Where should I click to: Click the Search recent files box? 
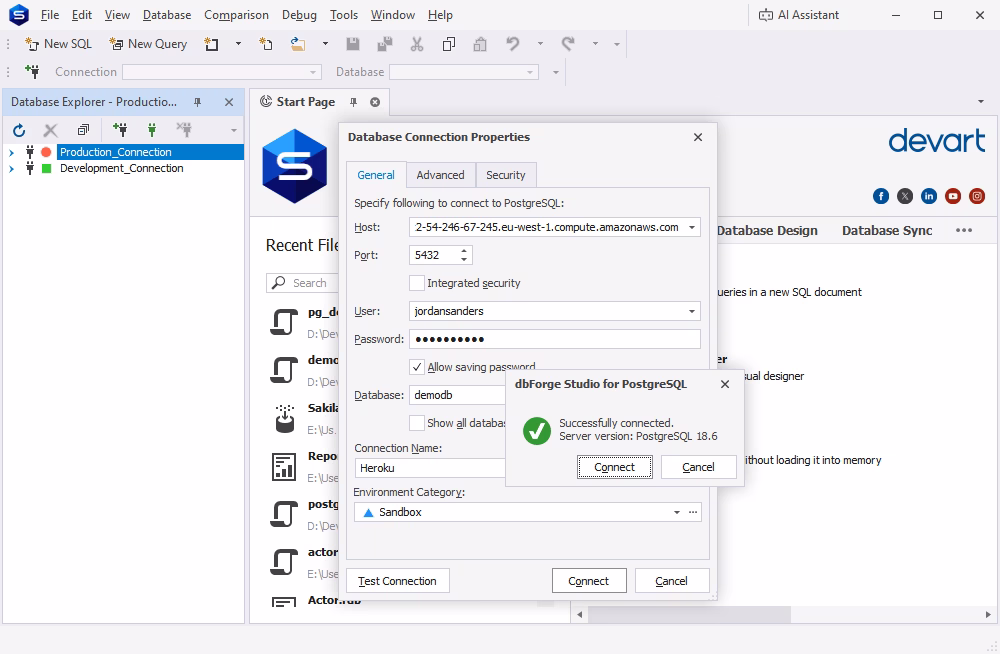click(x=302, y=283)
